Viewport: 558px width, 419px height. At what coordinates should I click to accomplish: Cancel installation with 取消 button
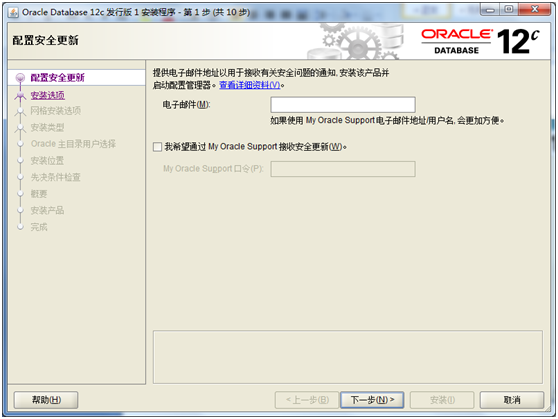pos(512,400)
